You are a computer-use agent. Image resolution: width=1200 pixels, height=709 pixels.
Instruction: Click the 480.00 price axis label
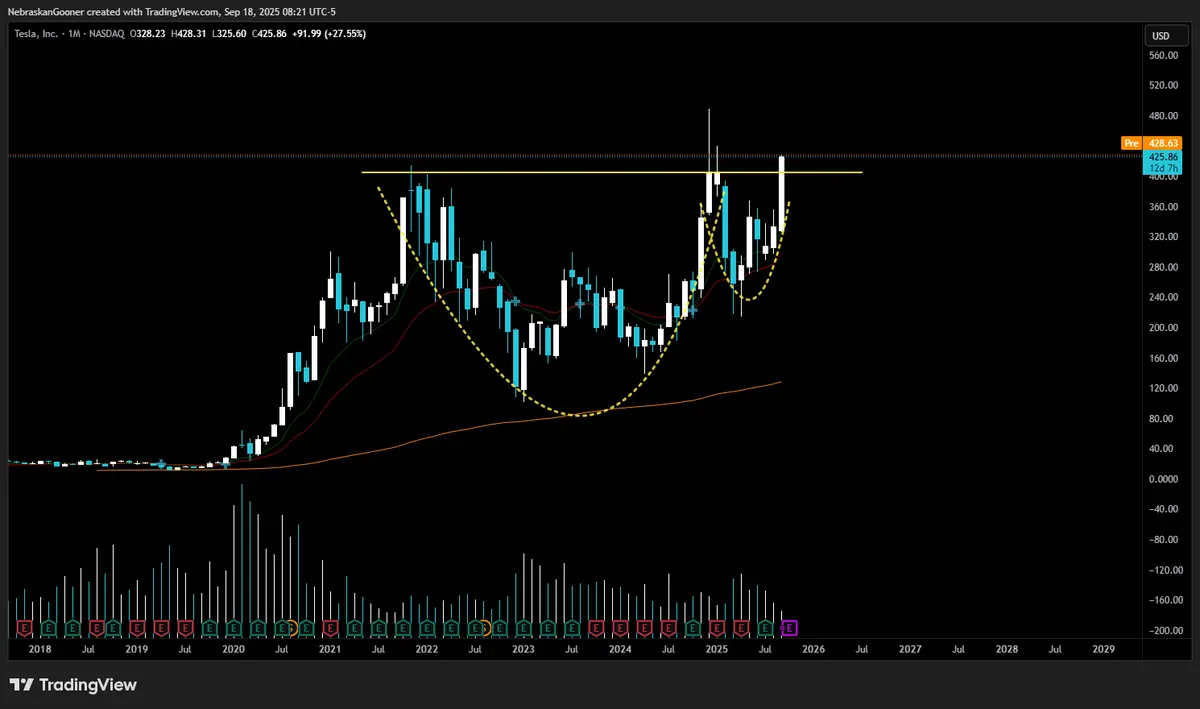[x=1164, y=116]
